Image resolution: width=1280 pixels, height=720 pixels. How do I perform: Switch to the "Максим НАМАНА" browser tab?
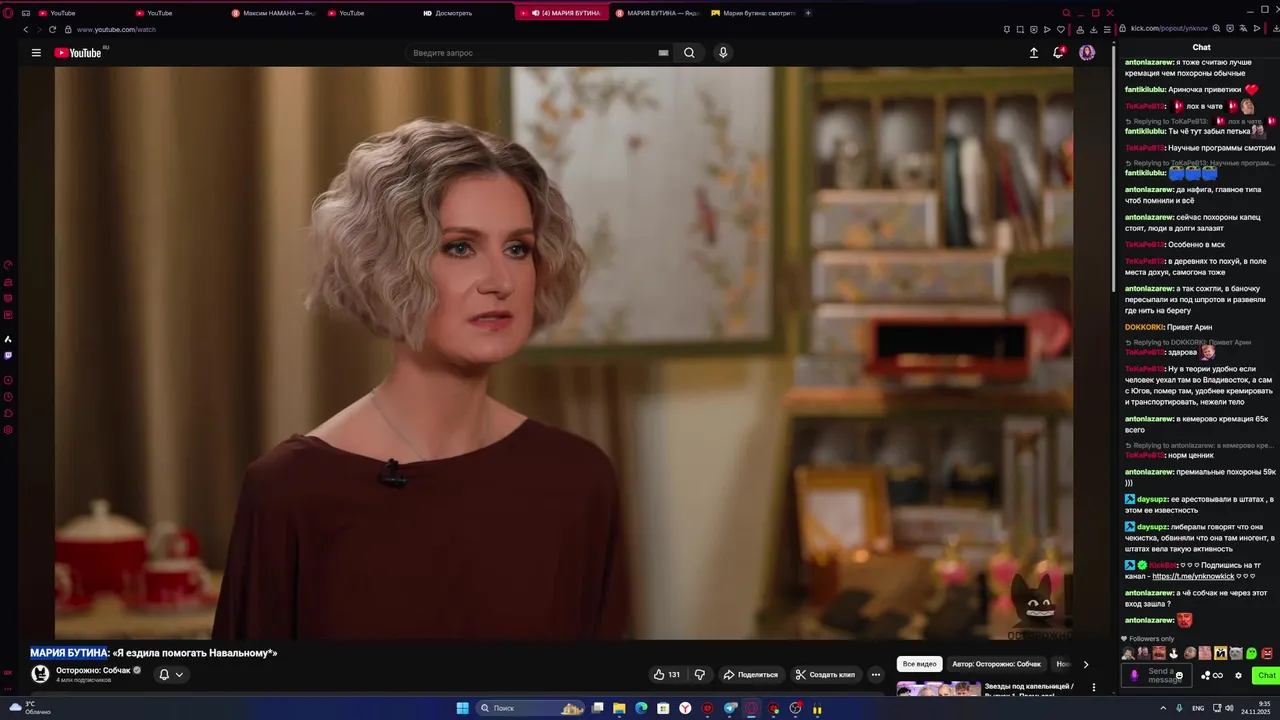(272, 13)
